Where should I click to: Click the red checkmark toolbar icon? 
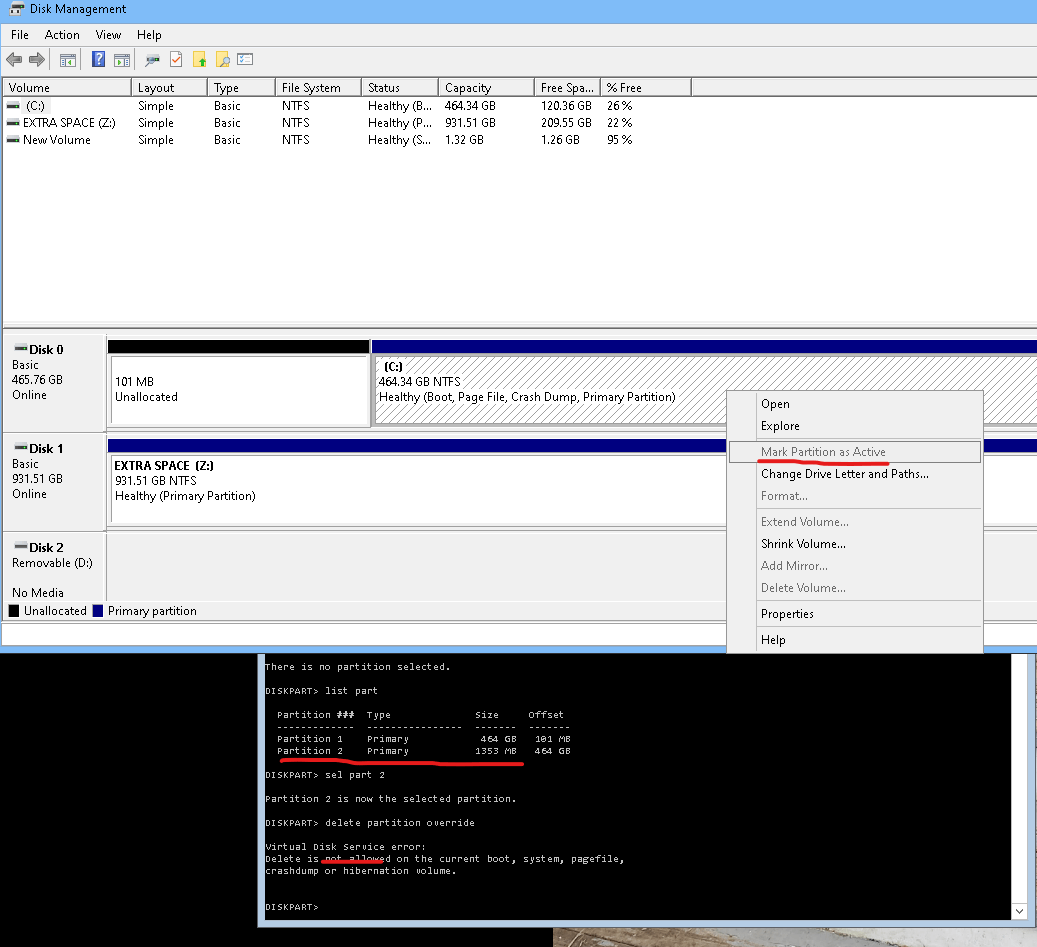[x=175, y=60]
